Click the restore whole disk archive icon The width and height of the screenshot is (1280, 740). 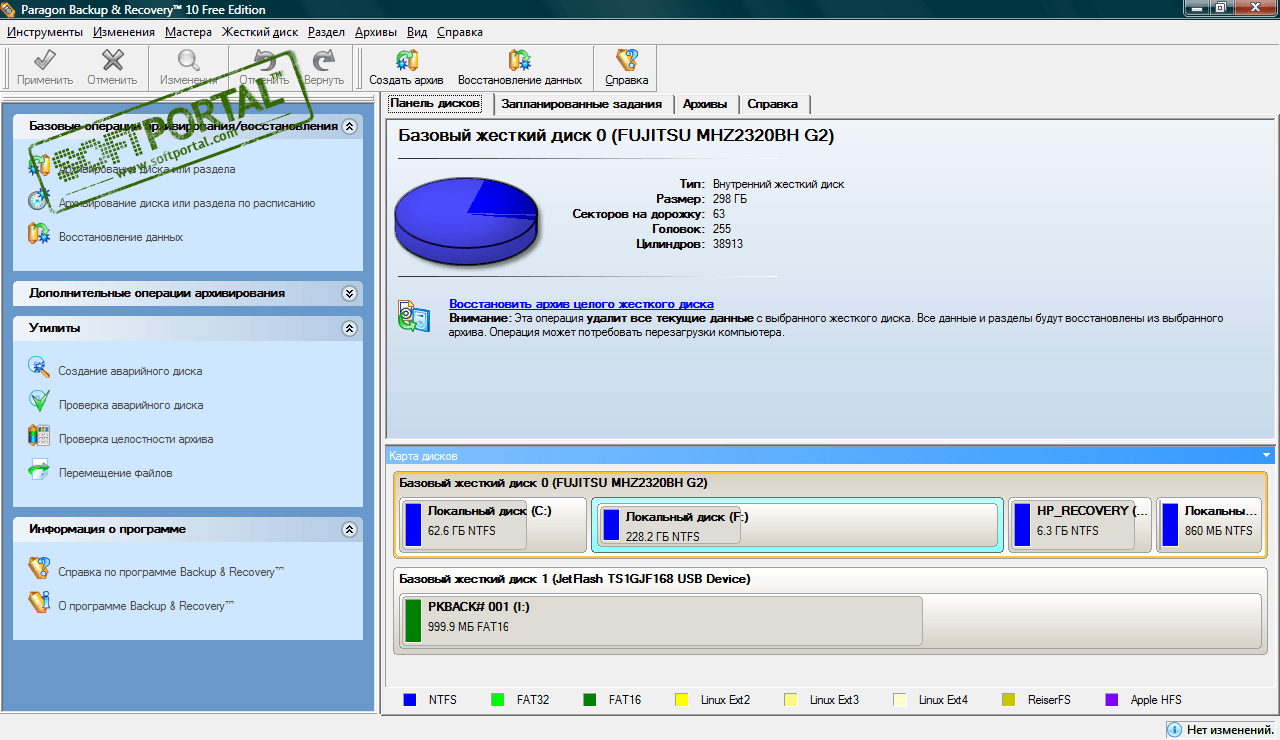pyautogui.click(x=414, y=315)
